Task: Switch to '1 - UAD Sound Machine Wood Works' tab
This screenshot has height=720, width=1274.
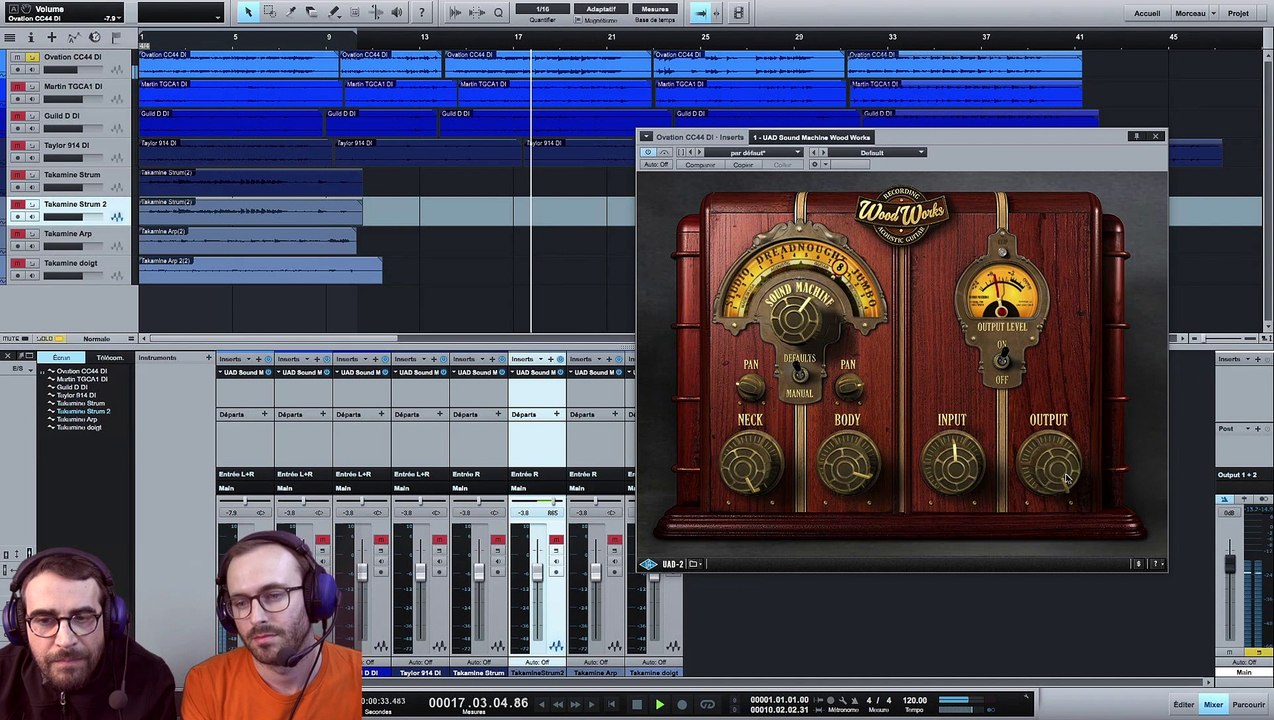Action: pyautogui.click(x=811, y=137)
